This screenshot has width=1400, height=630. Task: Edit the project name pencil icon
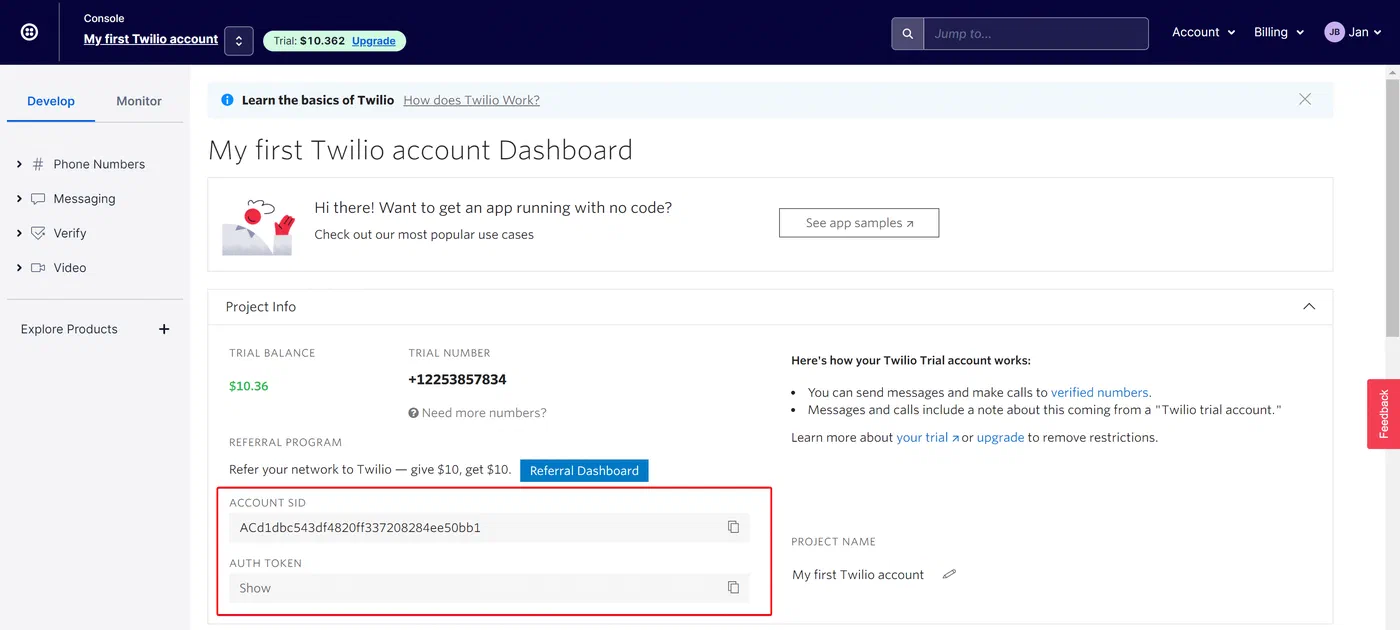pyautogui.click(x=949, y=574)
